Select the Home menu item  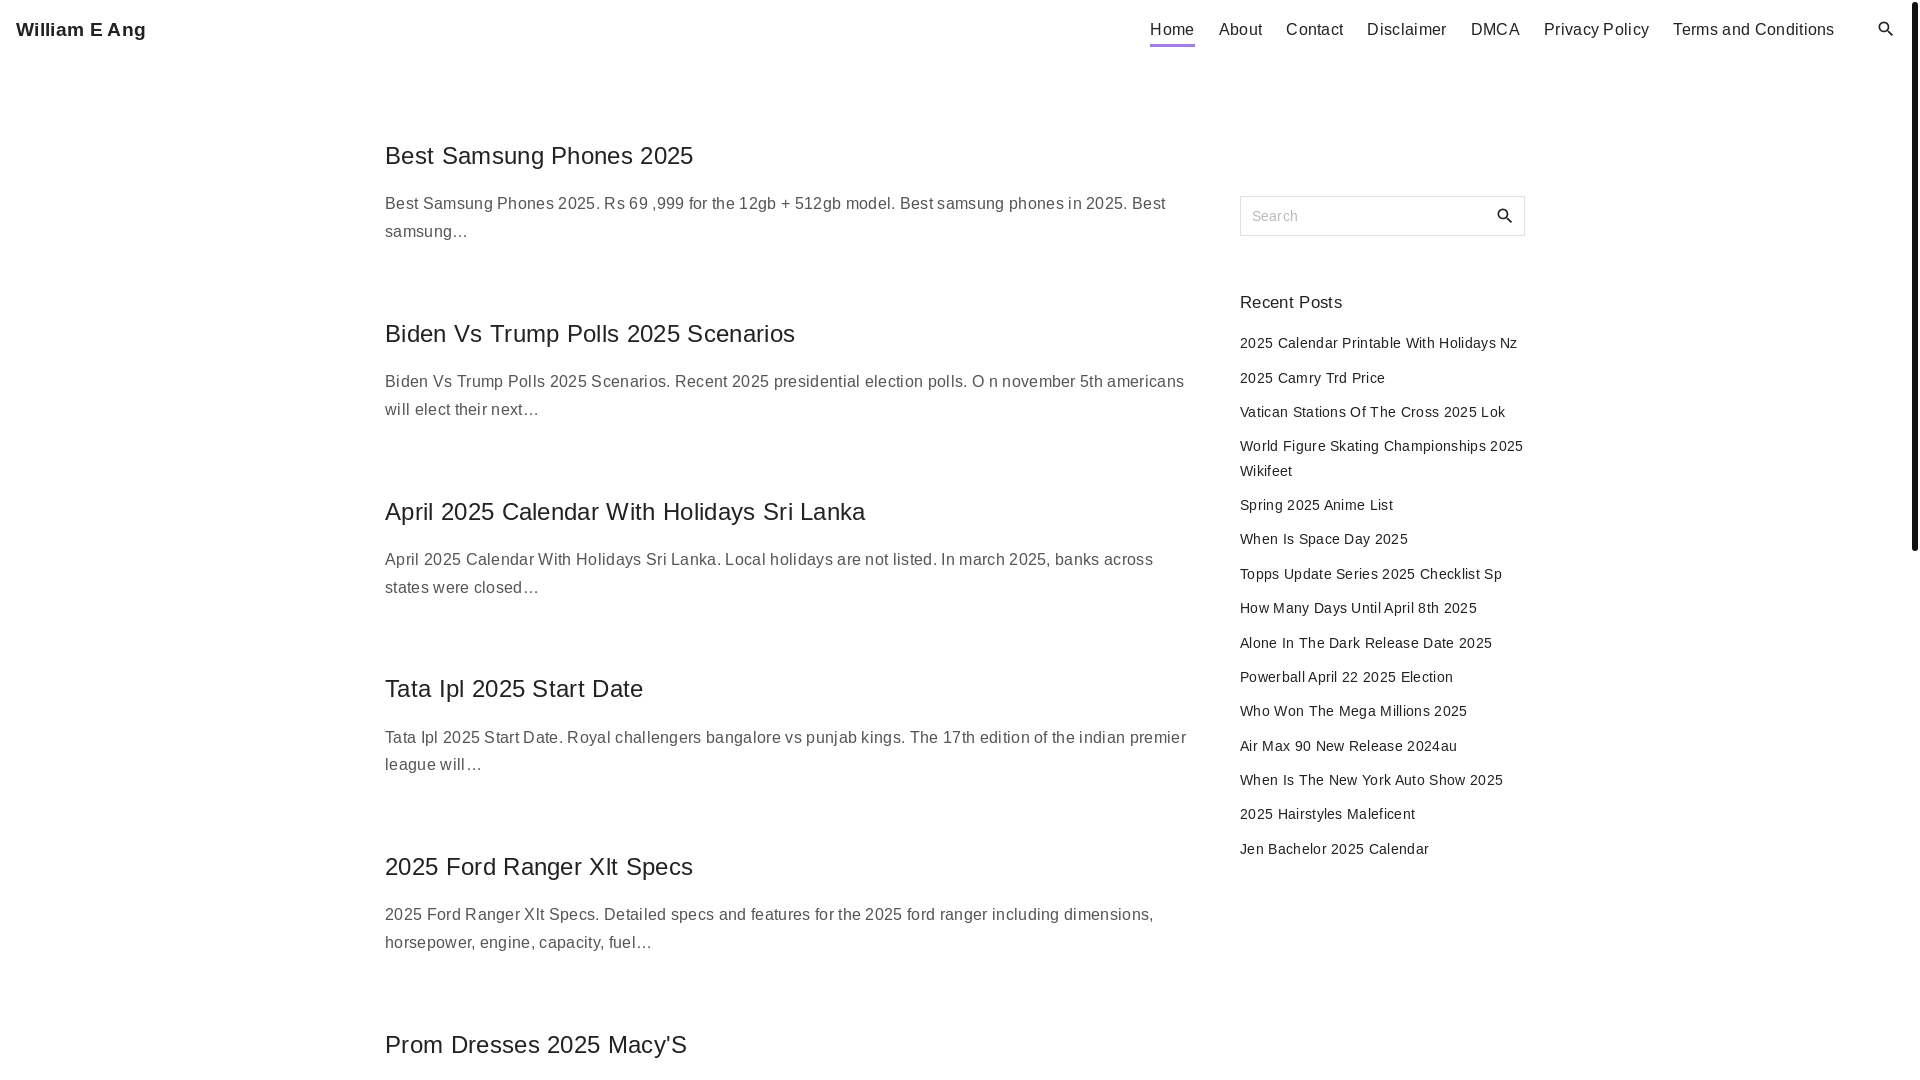(x=1172, y=30)
